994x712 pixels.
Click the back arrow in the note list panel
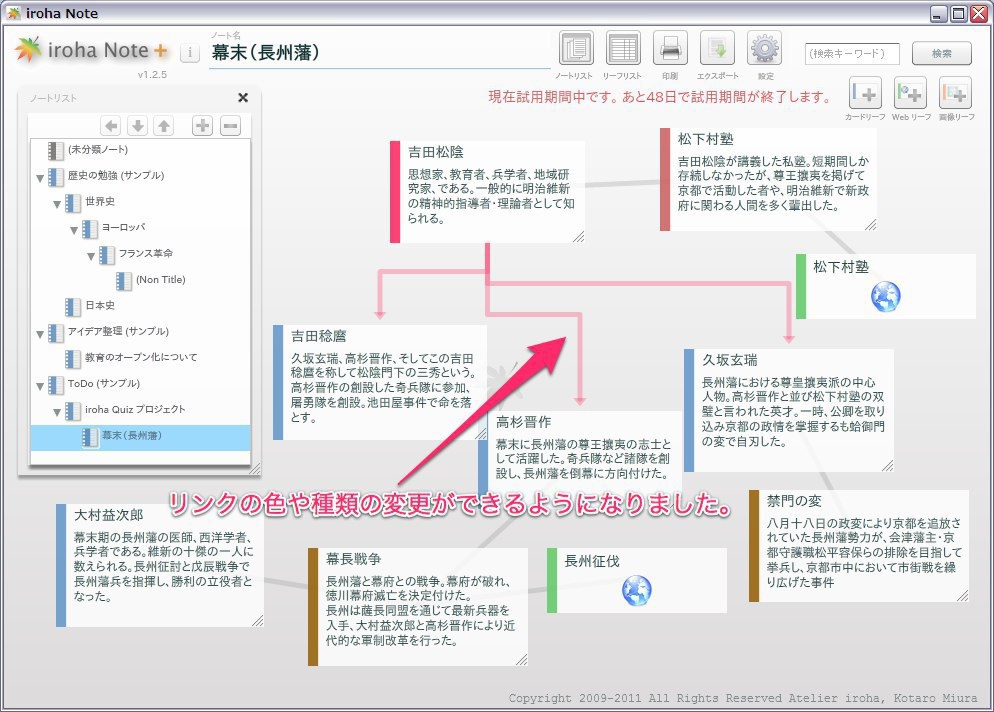tap(112, 125)
